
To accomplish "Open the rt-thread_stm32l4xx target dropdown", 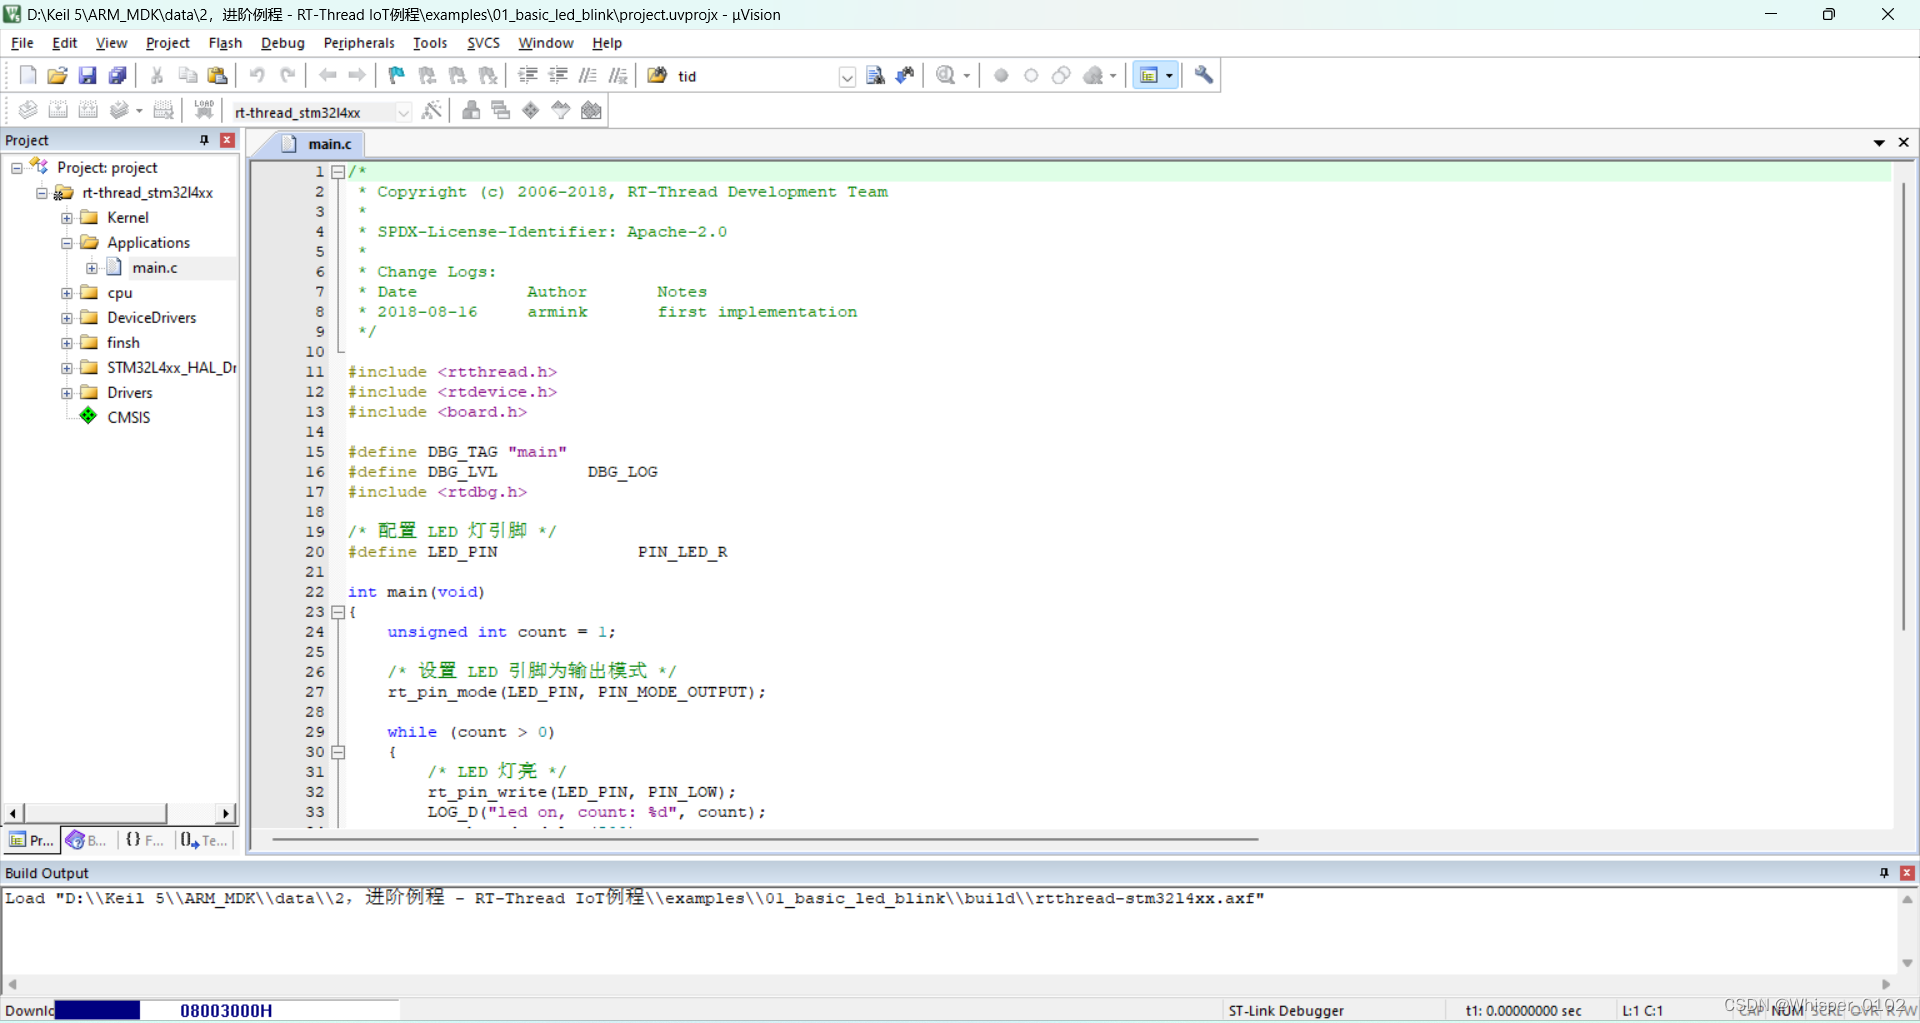I will pos(403,112).
